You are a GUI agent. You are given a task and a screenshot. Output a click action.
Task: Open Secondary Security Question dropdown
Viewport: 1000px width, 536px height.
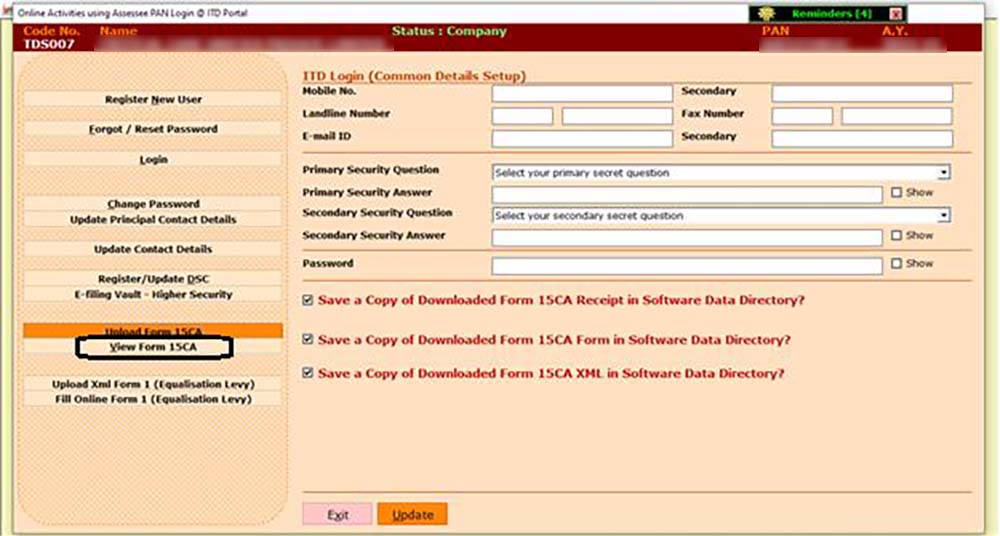pyautogui.click(x=943, y=216)
